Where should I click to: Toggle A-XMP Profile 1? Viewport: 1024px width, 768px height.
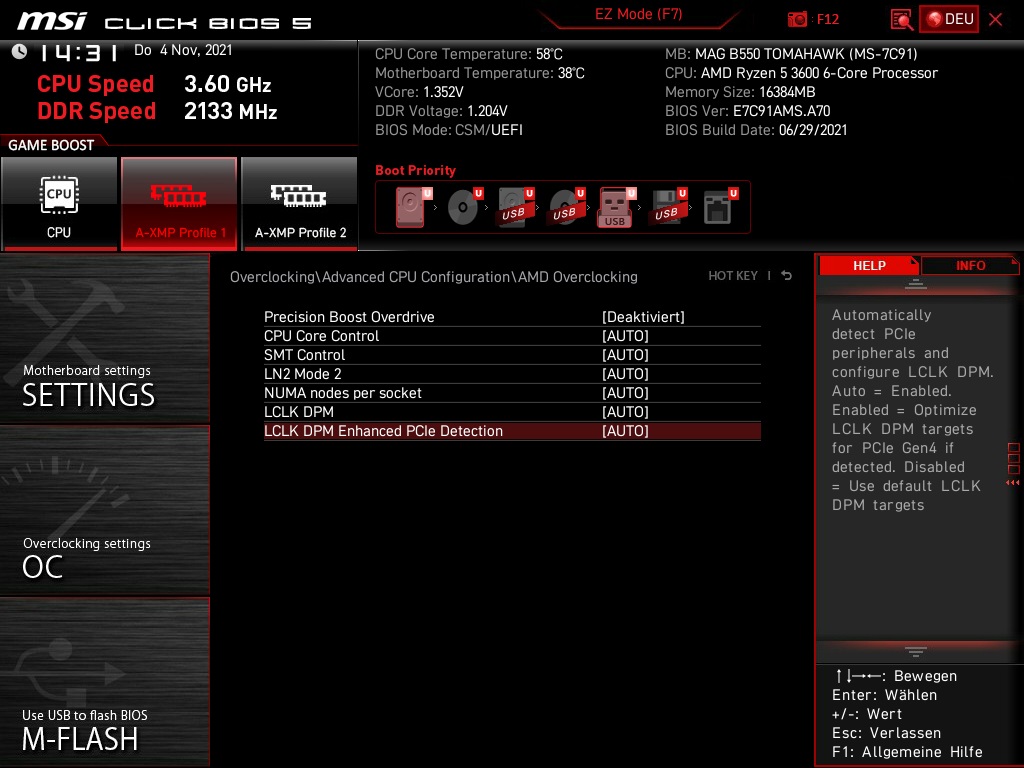[x=179, y=204]
